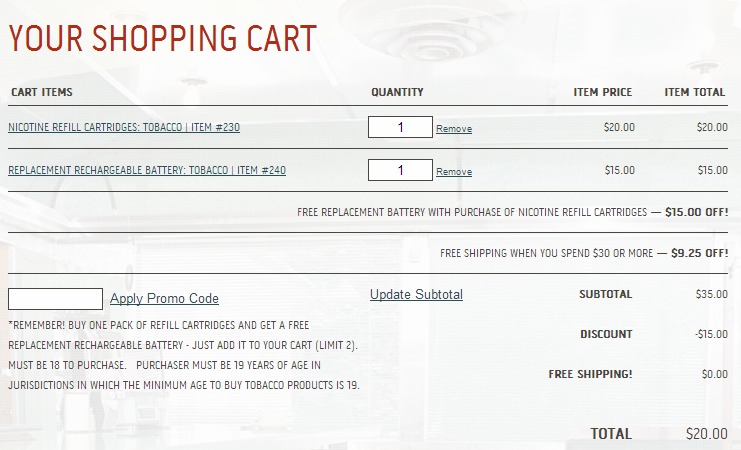Click the $9.25 OFF free shipping notice

point(584,253)
